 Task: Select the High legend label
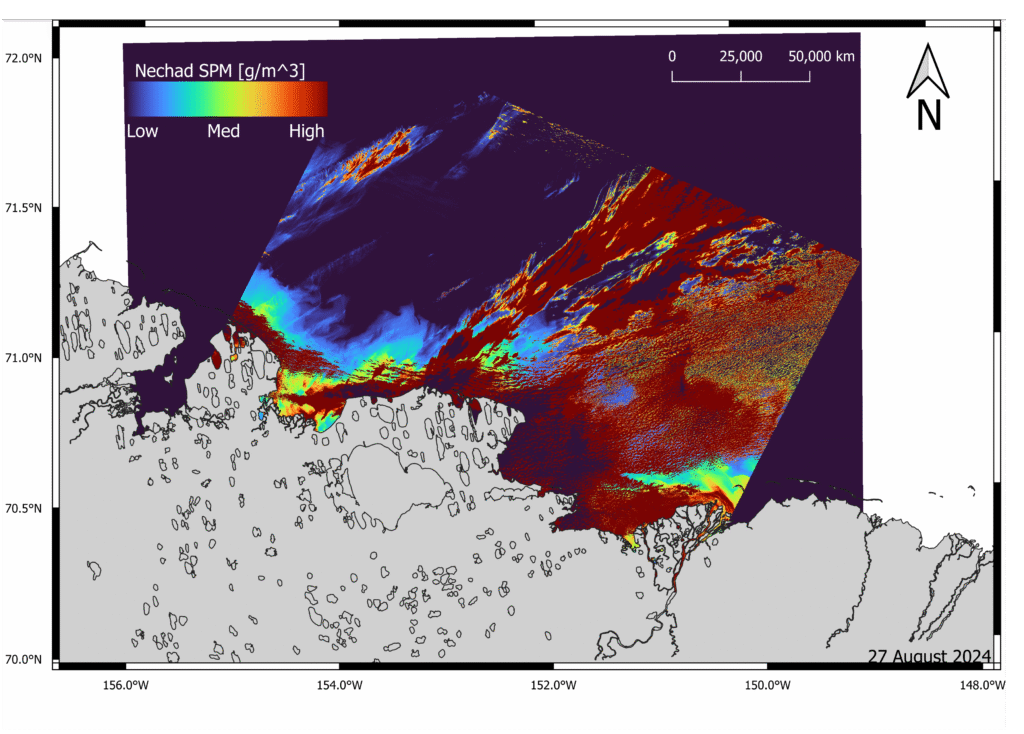(x=306, y=131)
